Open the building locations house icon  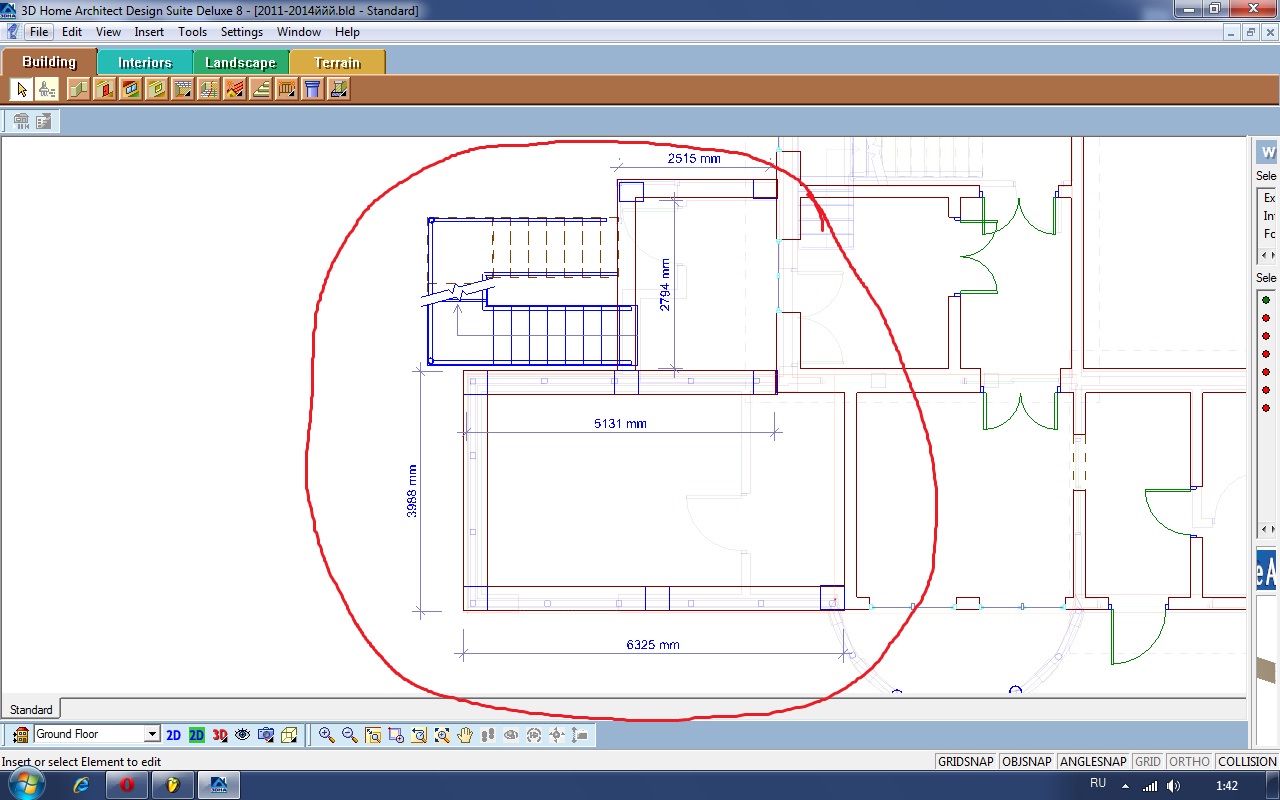[21, 735]
